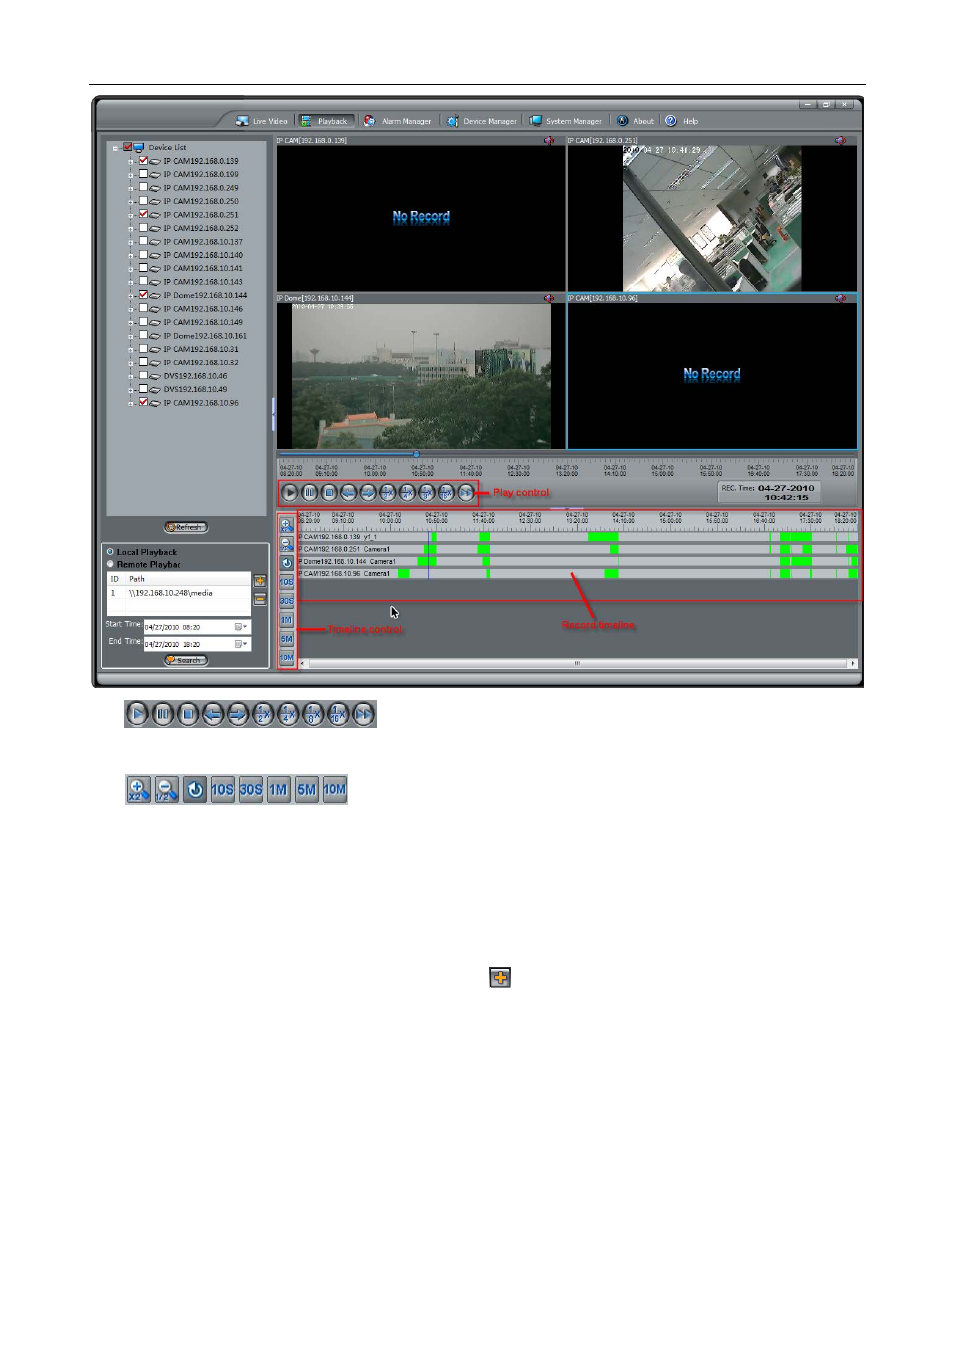
Task: Expand the IP CAM192.168.0.252 tree node
Action: tap(131, 229)
